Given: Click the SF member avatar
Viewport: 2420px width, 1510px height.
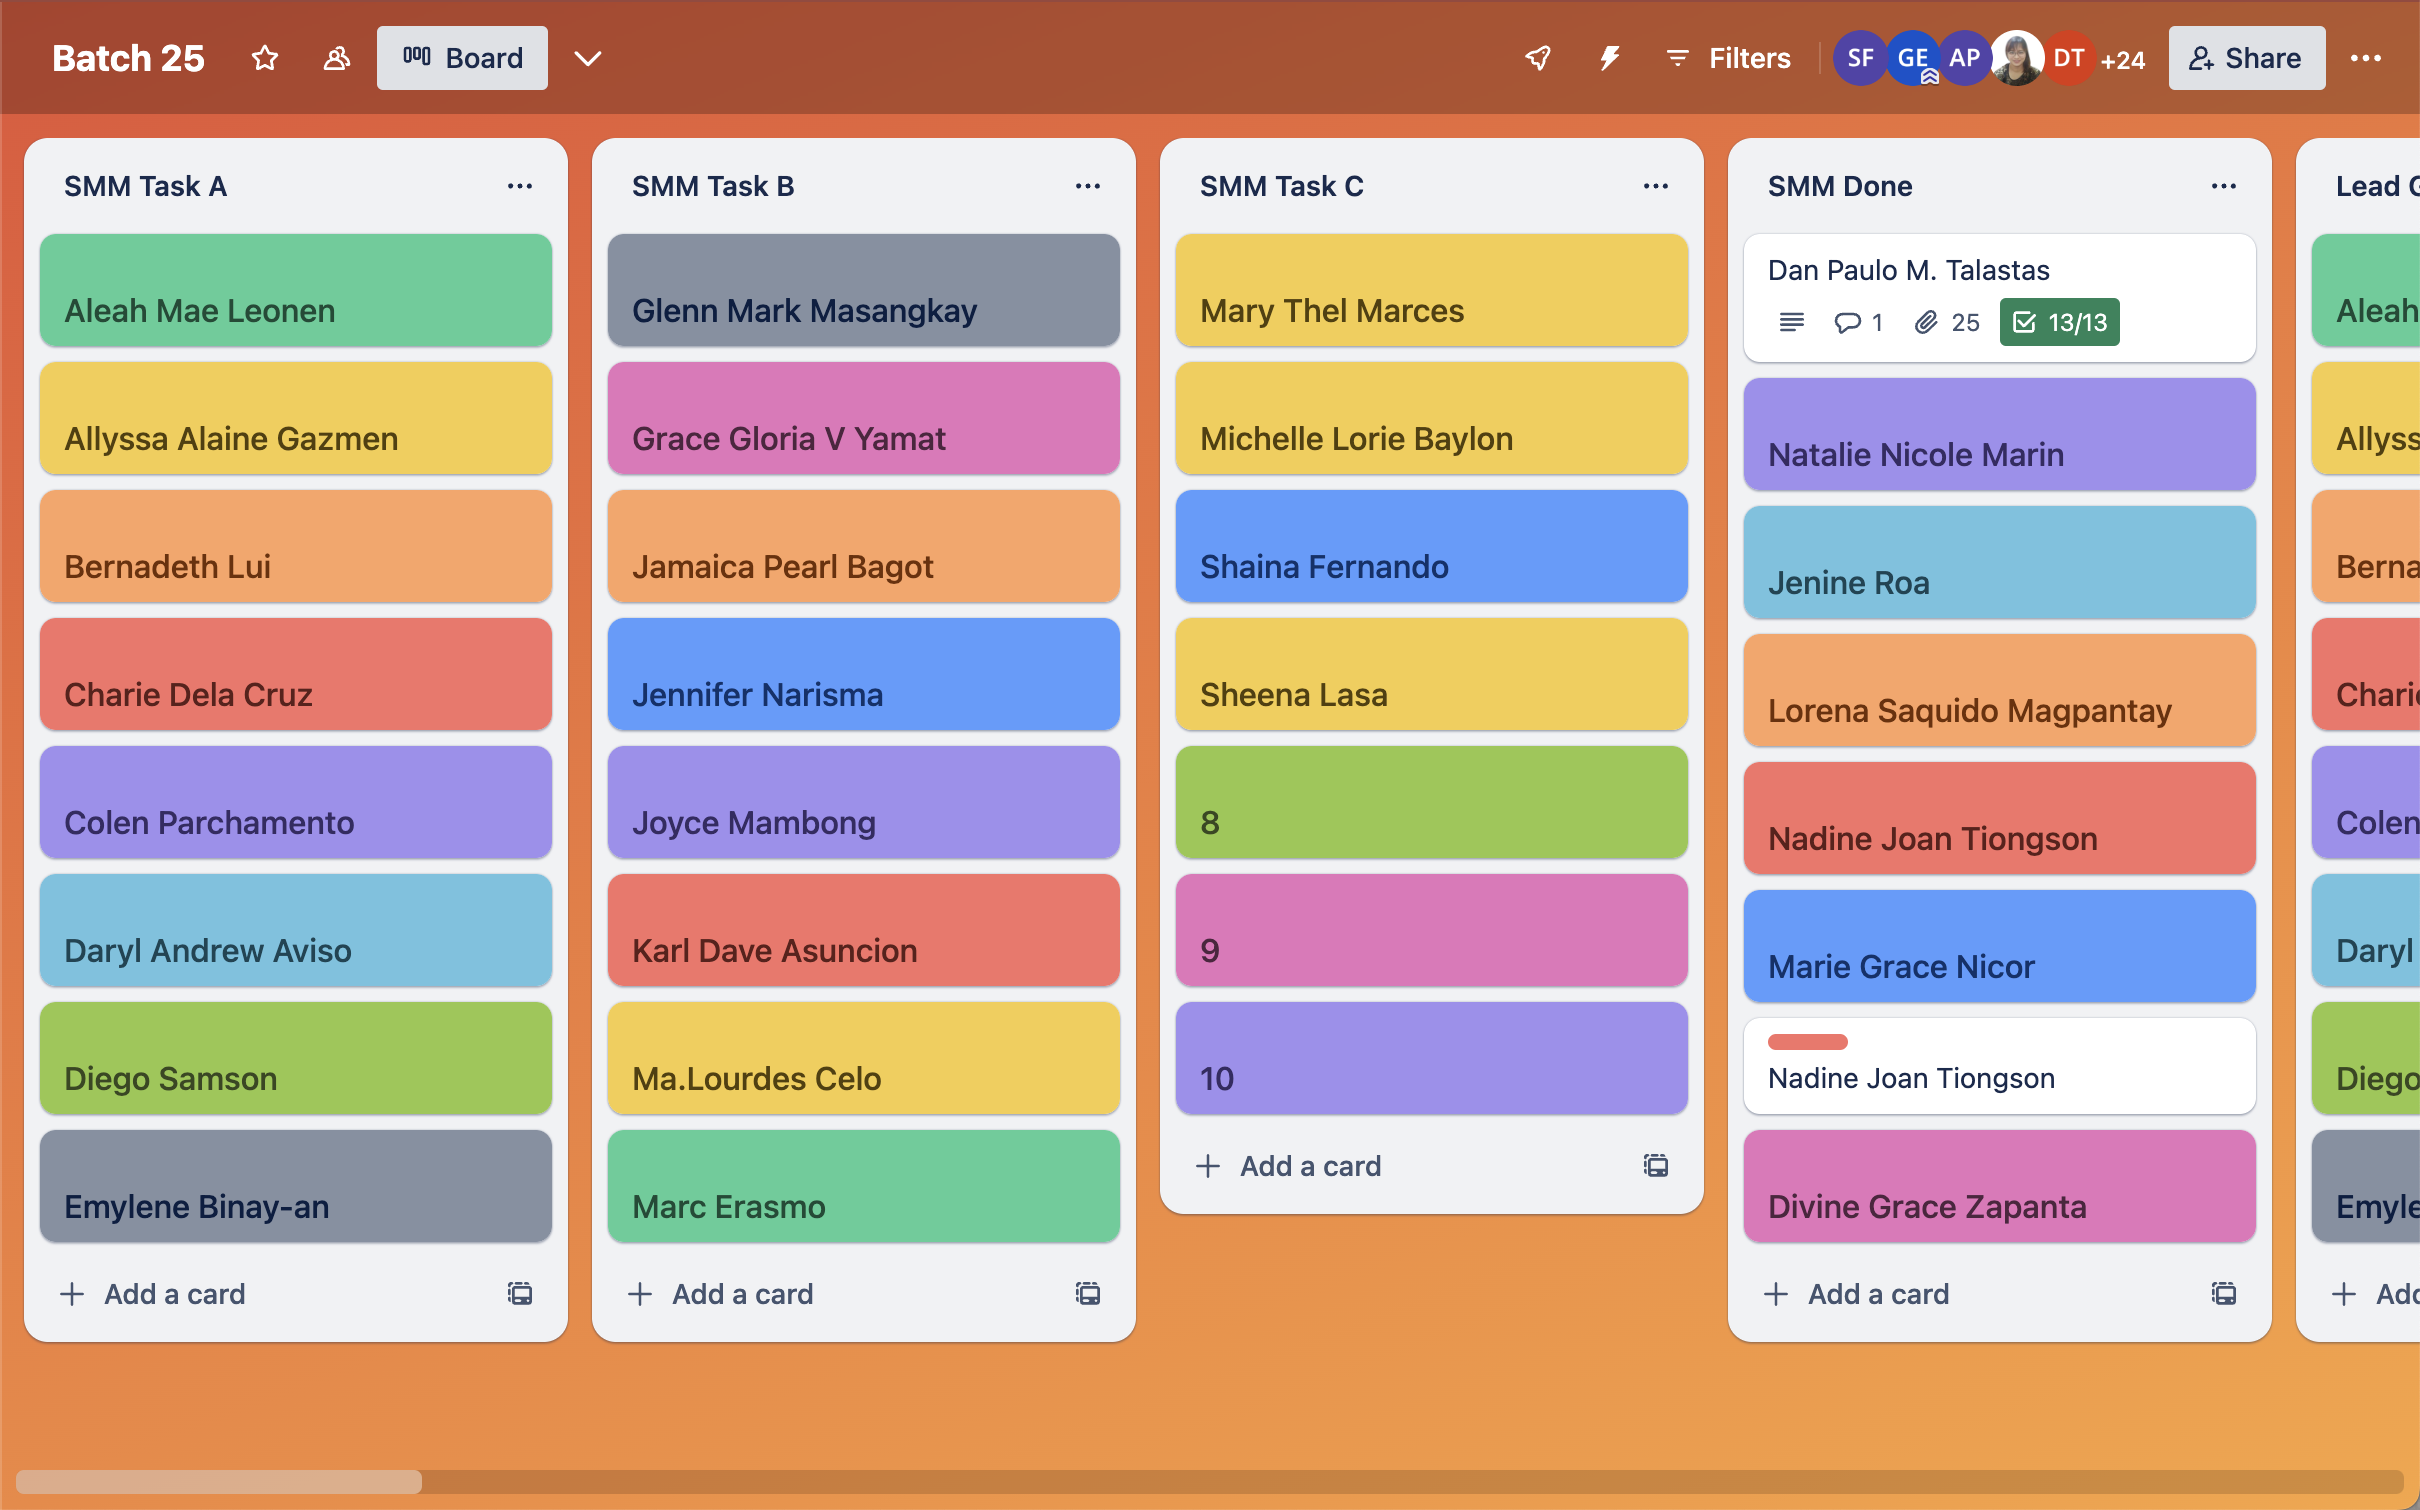Looking at the screenshot, I should click(x=1860, y=58).
